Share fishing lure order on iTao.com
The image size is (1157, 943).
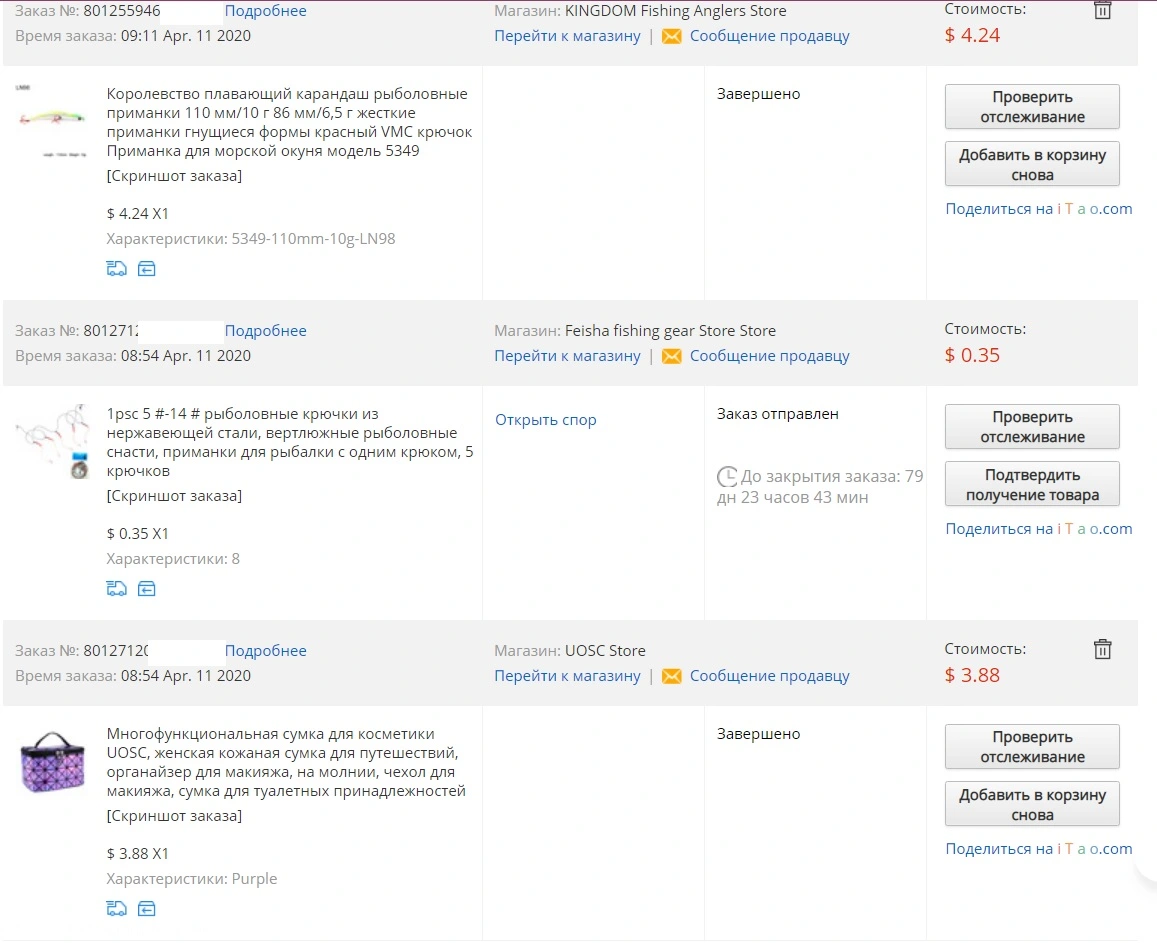pyautogui.click(x=1039, y=209)
